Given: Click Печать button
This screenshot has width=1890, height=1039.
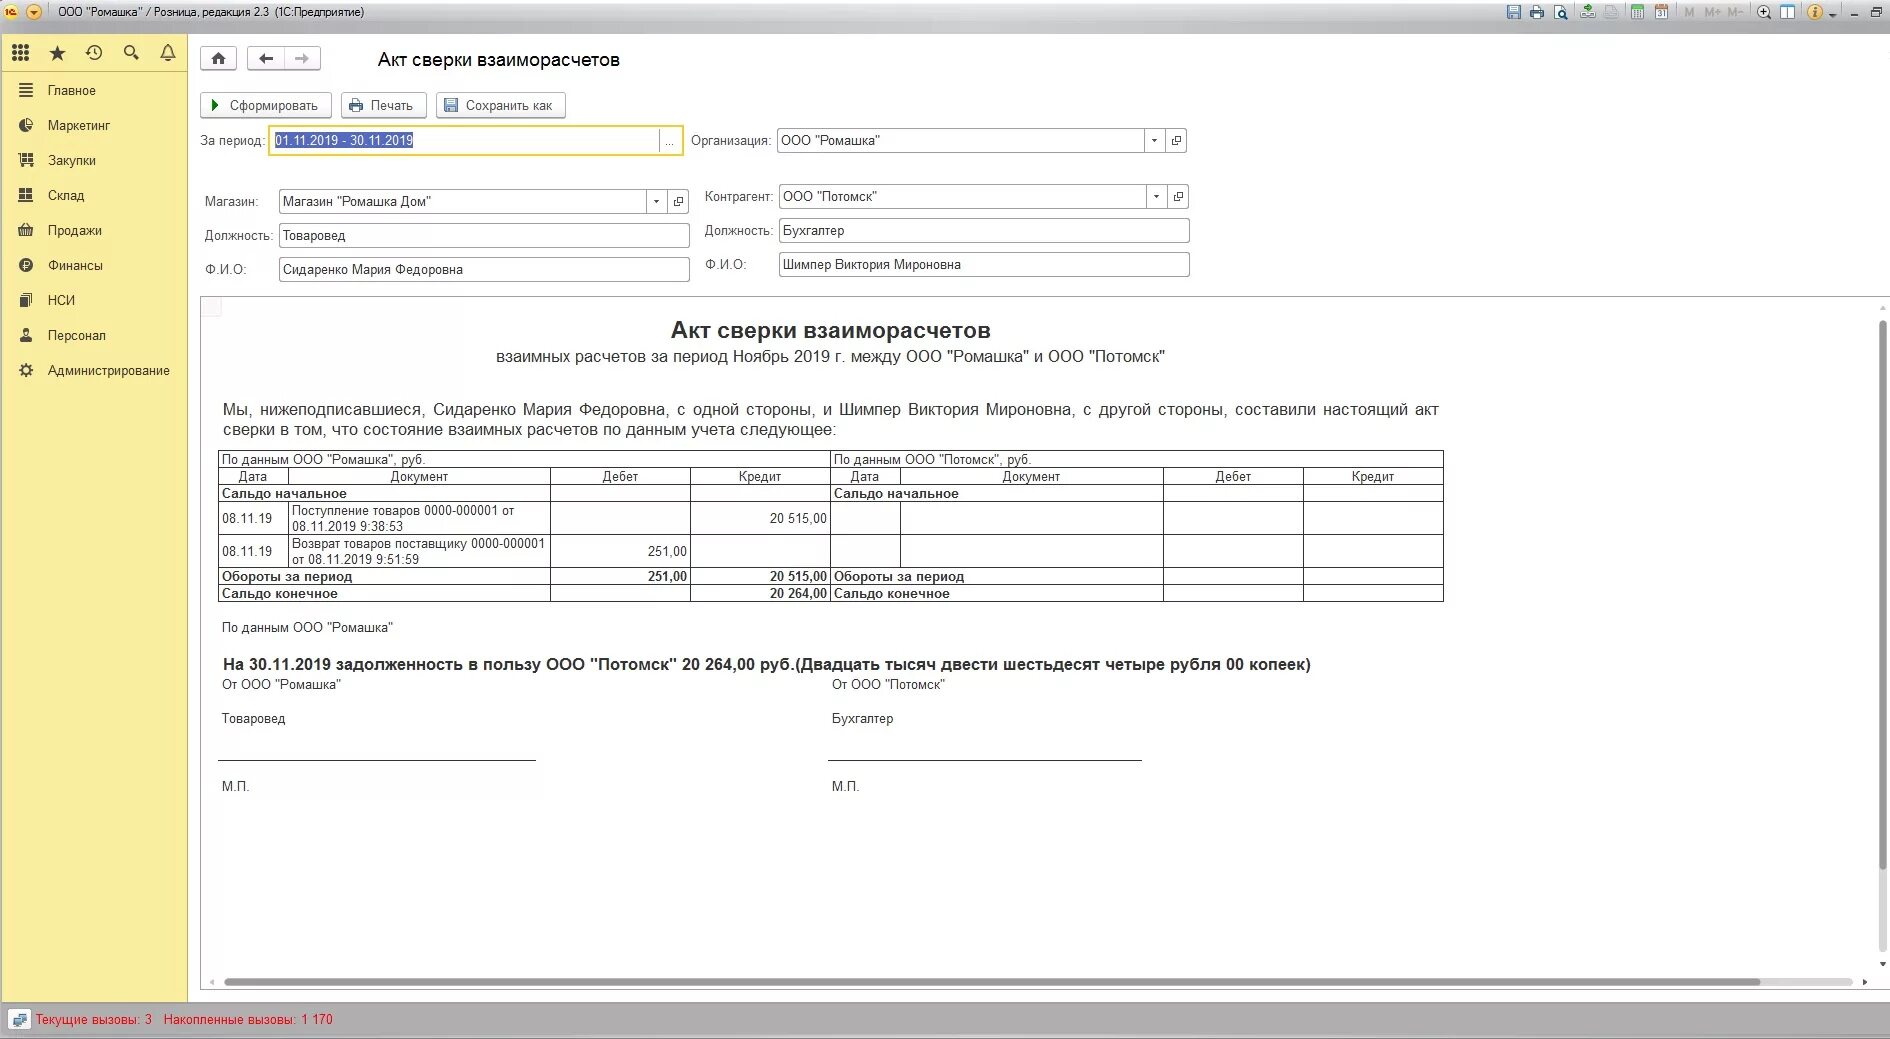Looking at the screenshot, I should 384,105.
